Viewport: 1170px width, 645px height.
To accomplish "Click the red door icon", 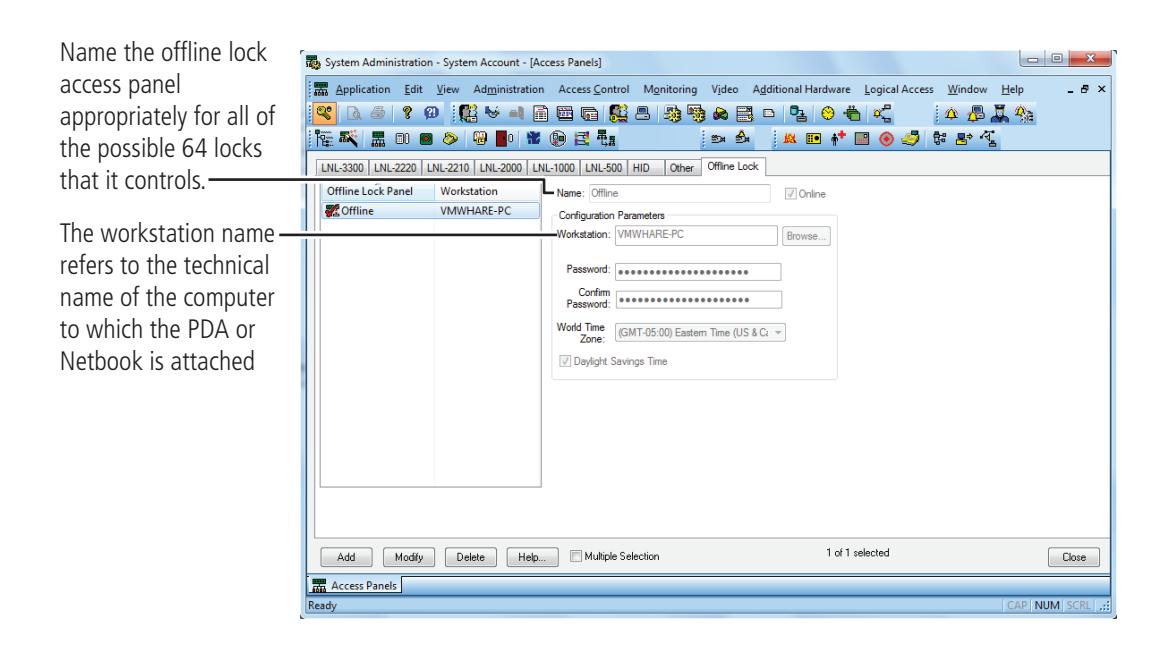I will tap(504, 139).
